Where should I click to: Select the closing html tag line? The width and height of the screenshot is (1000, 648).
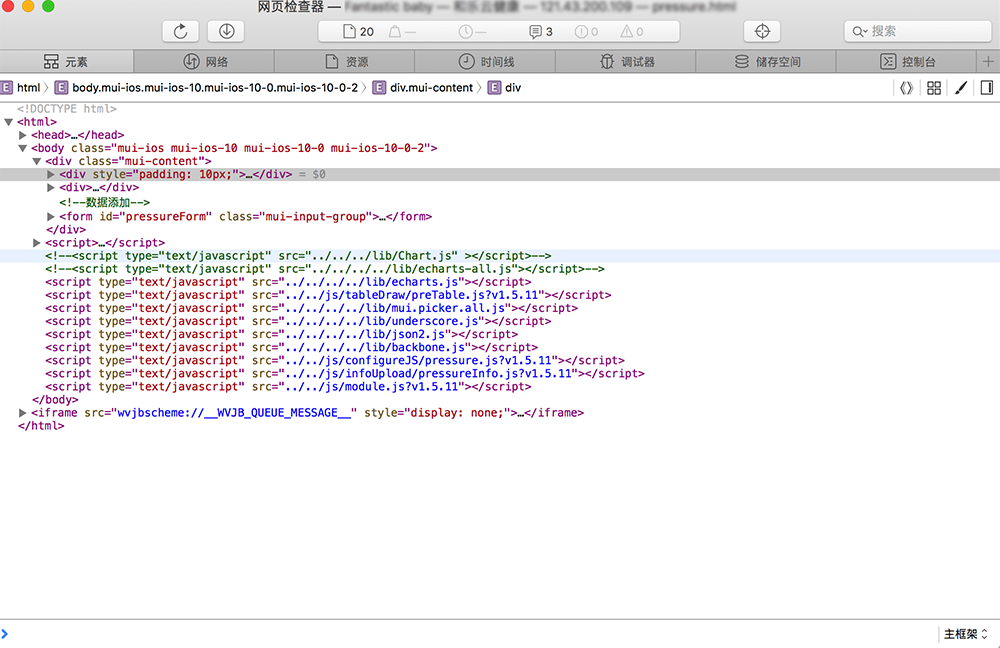(41, 426)
